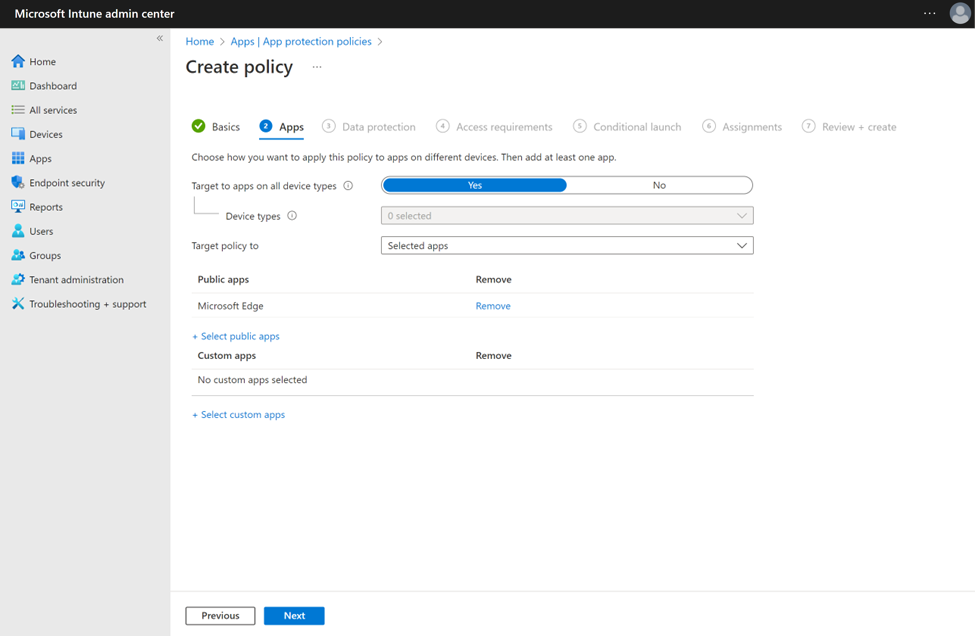Remove Microsoft Edge from public apps

[492, 305]
